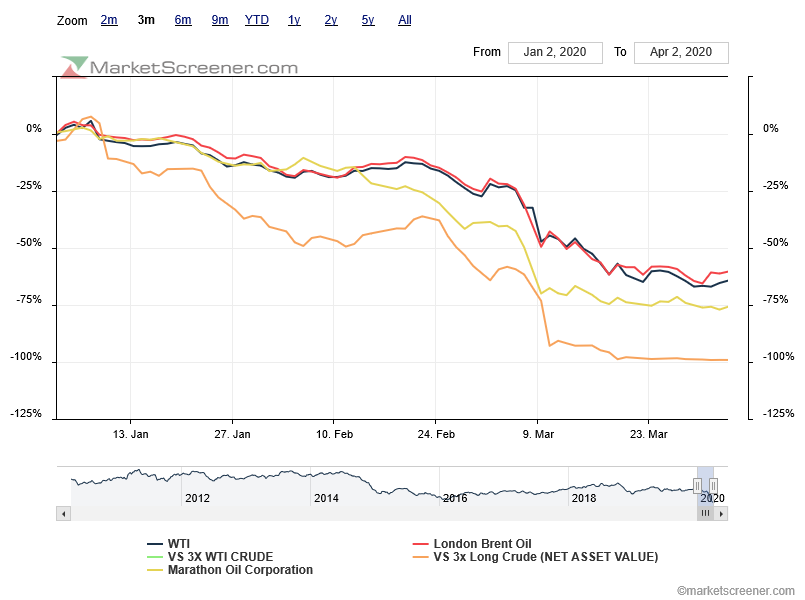The height and width of the screenshot is (600, 805).
Task: Edit the From date field
Action: point(555,52)
